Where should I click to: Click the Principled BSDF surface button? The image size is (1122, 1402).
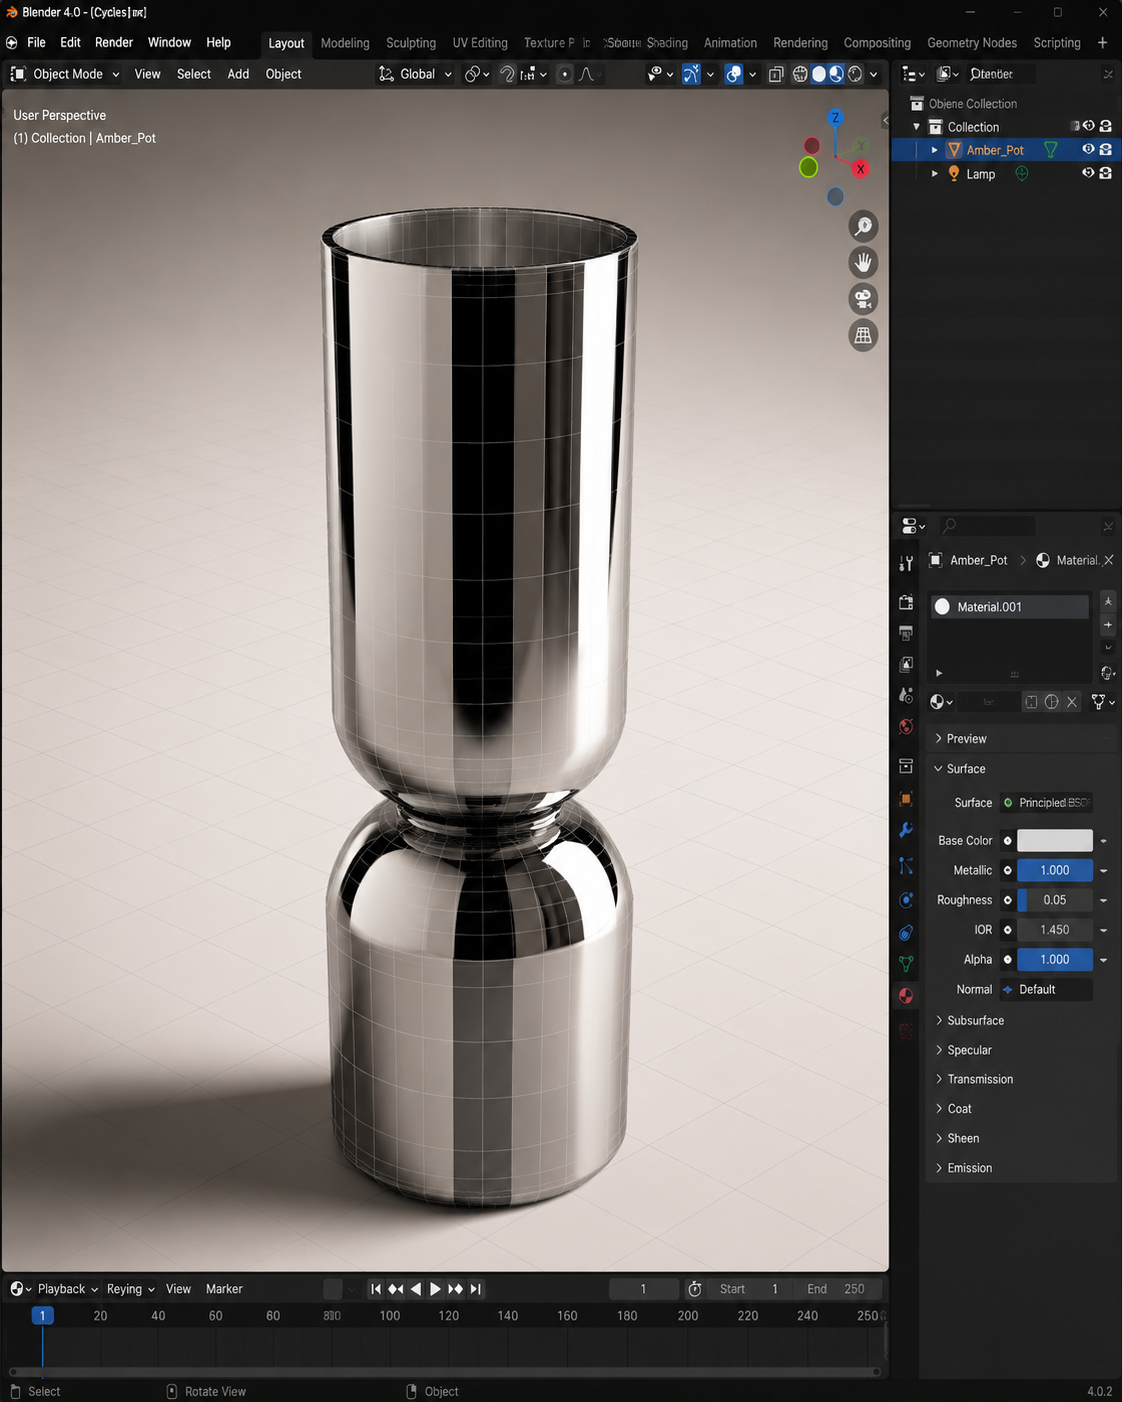pos(1046,803)
